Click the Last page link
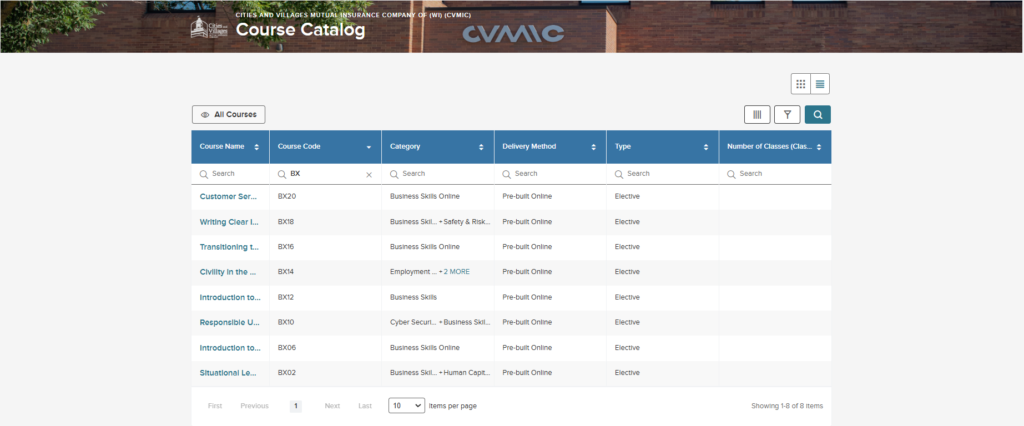The width and height of the screenshot is (1024, 426). pyautogui.click(x=365, y=406)
